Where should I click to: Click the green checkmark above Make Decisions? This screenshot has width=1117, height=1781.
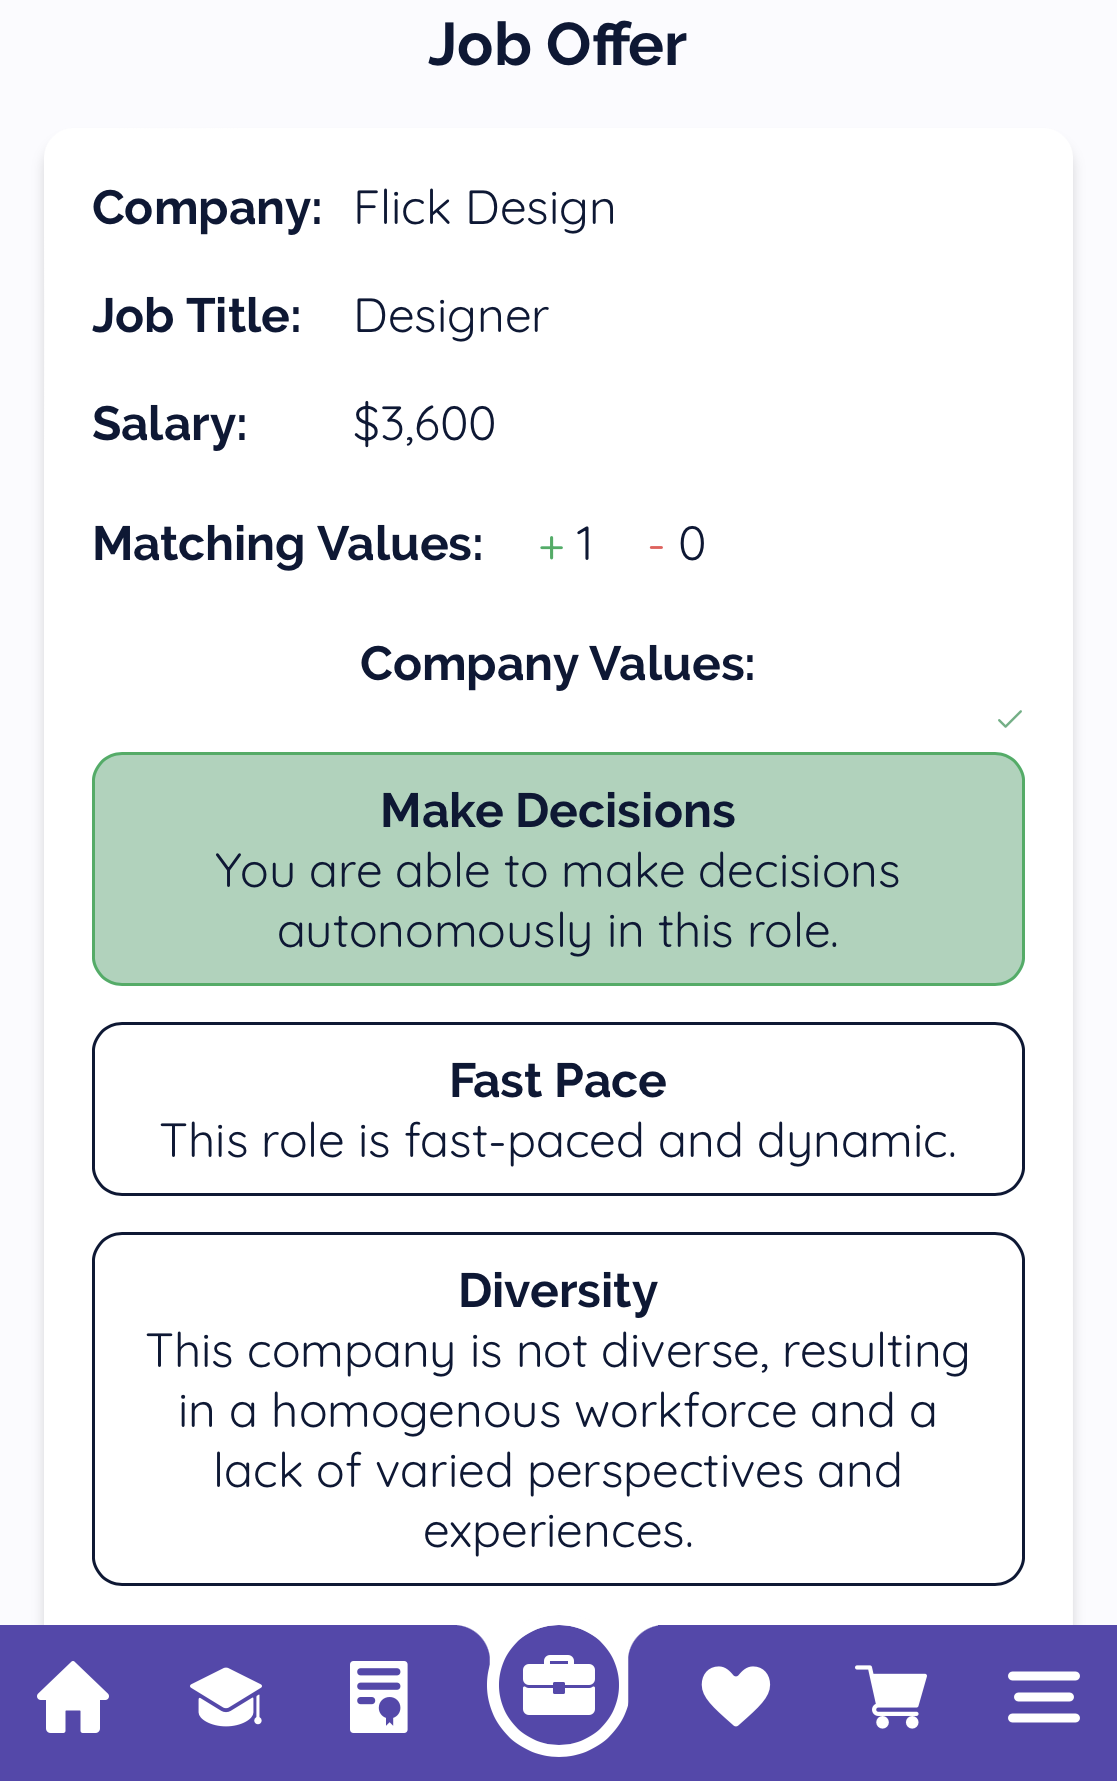point(1010,719)
